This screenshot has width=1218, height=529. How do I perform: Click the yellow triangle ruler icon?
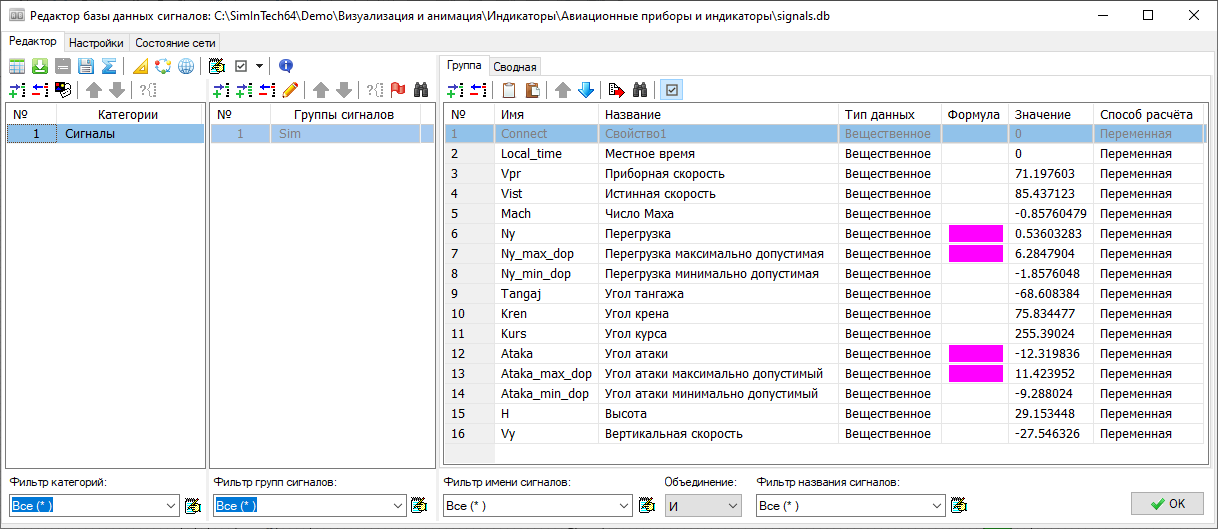(x=140, y=66)
